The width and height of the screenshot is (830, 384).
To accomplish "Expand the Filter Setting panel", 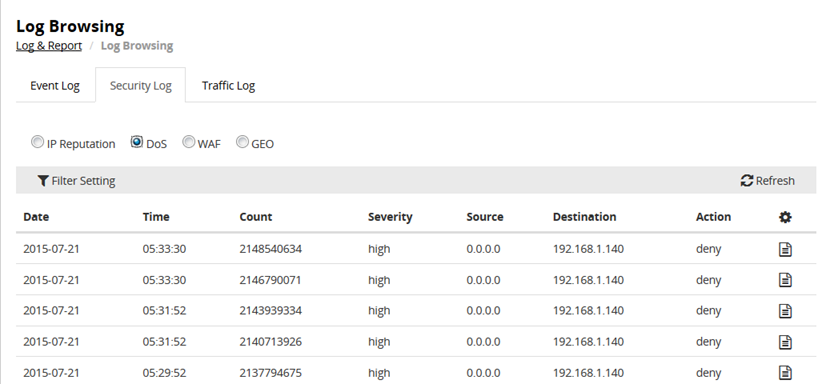I will coord(76,181).
